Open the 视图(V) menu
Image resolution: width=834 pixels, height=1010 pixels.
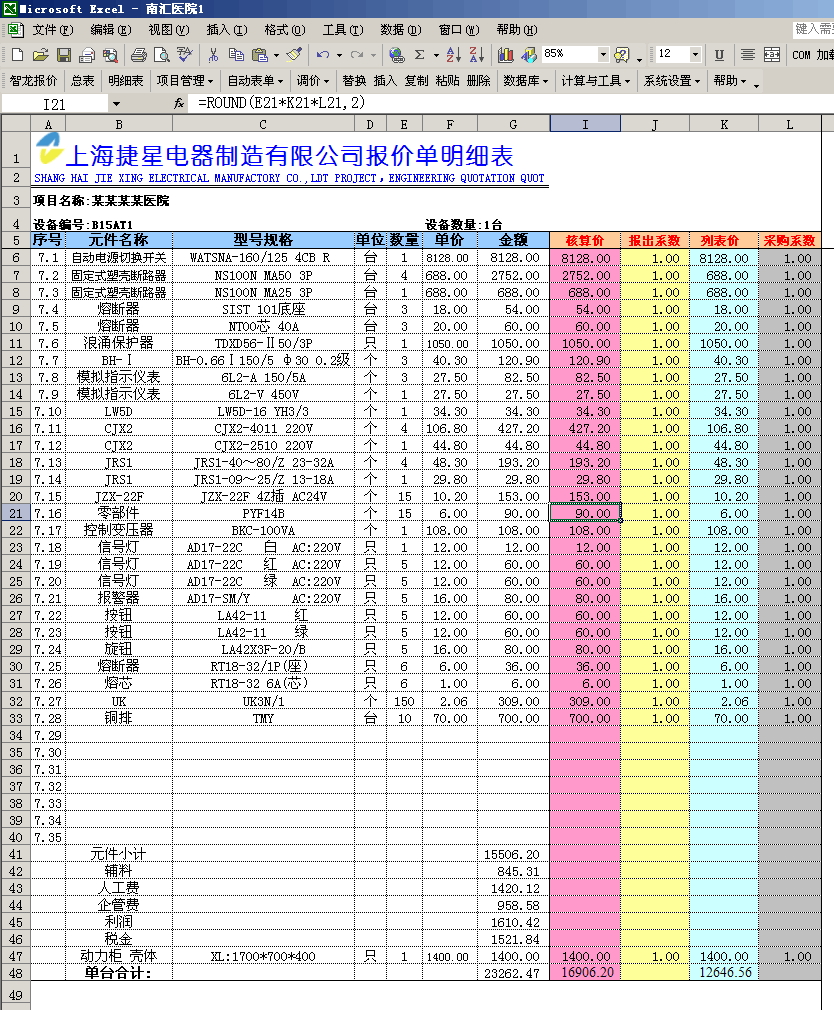(x=169, y=30)
